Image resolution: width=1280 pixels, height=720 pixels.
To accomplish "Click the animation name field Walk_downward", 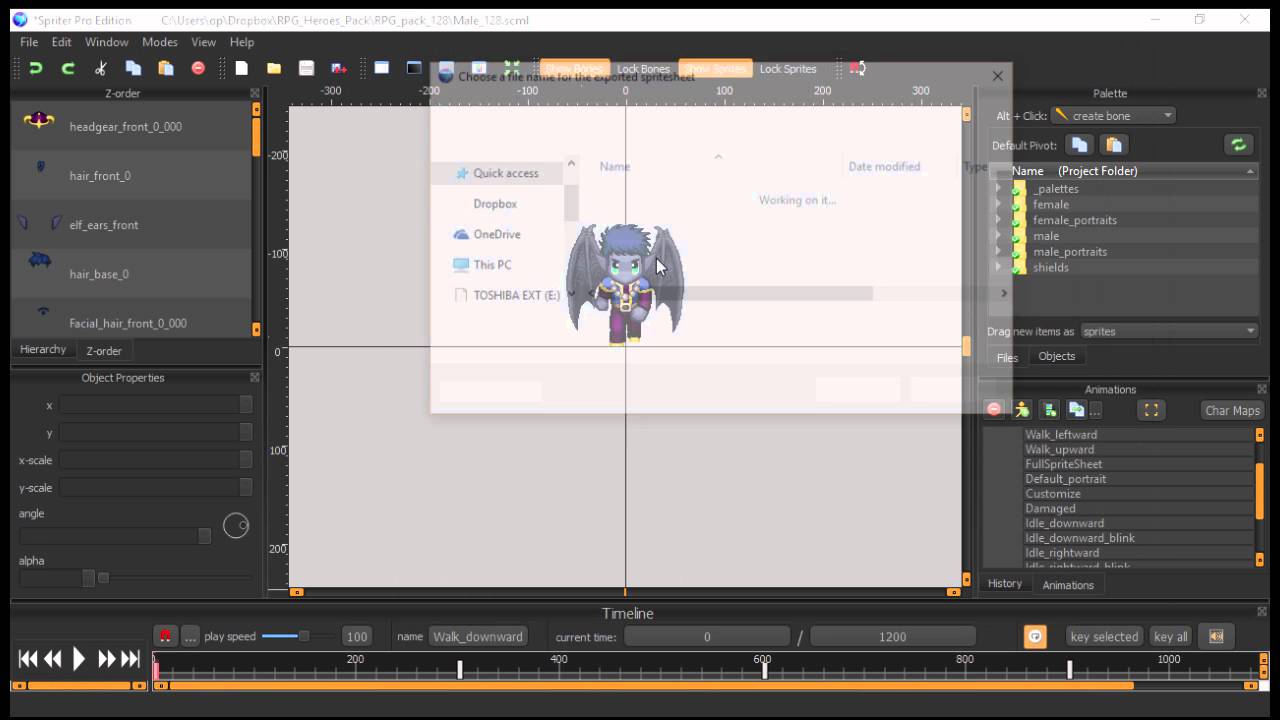I will (x=478, y=636).
